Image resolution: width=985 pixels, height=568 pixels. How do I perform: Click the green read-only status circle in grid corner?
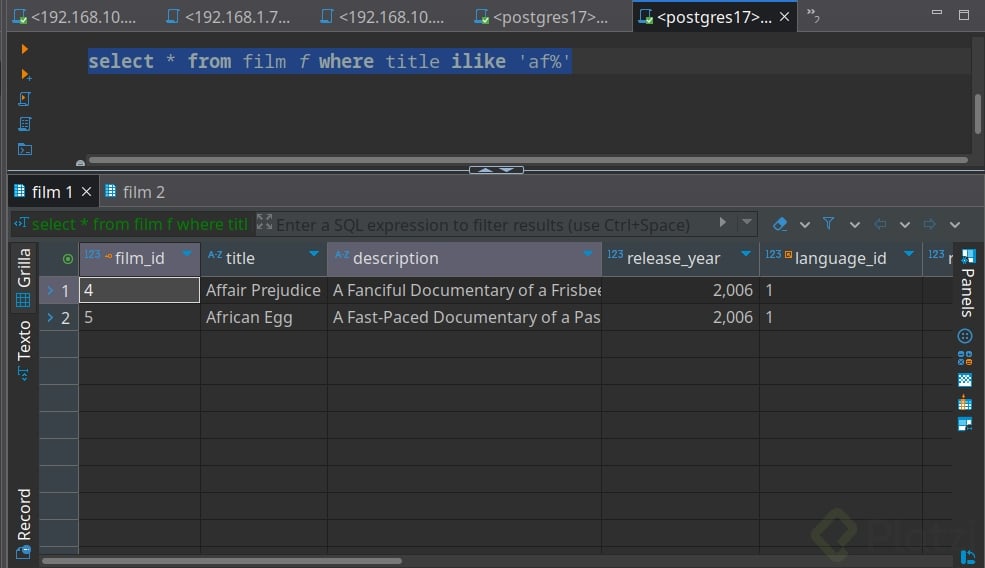pos(68,259)
